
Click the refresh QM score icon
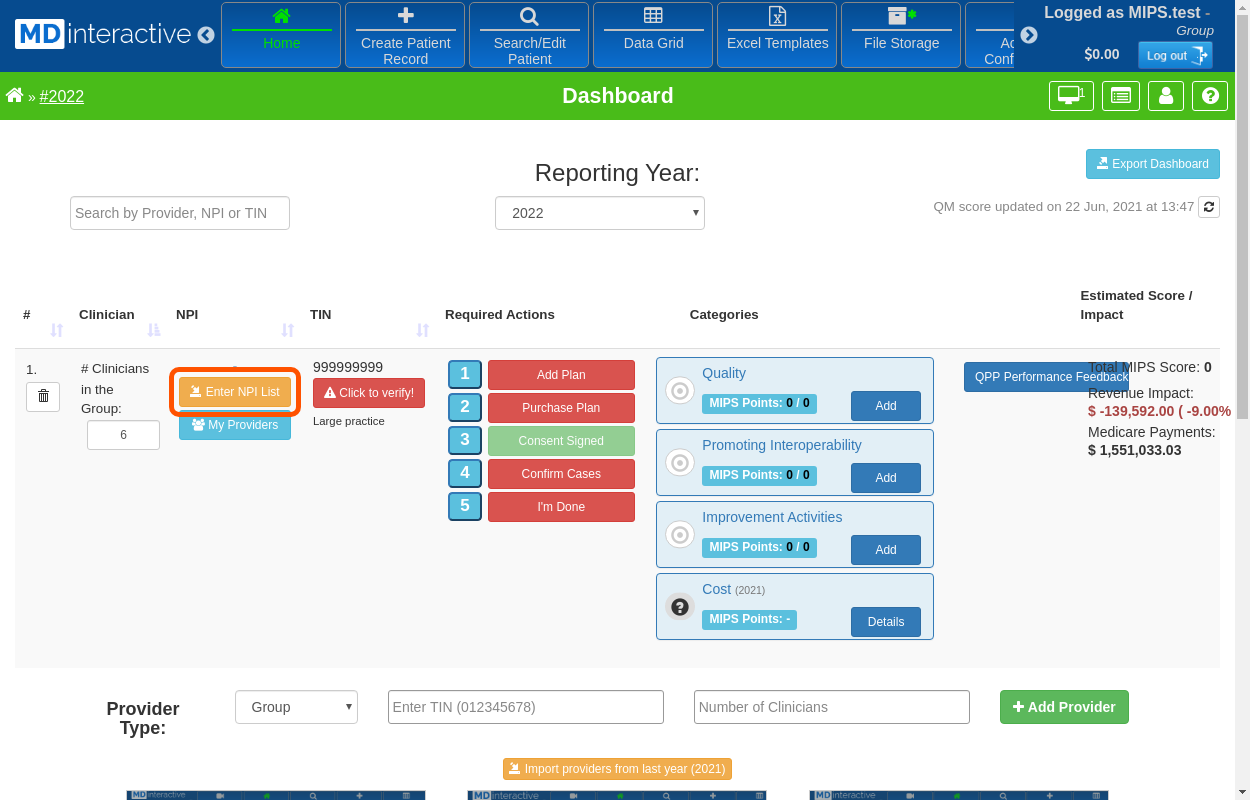point(1209,207)
